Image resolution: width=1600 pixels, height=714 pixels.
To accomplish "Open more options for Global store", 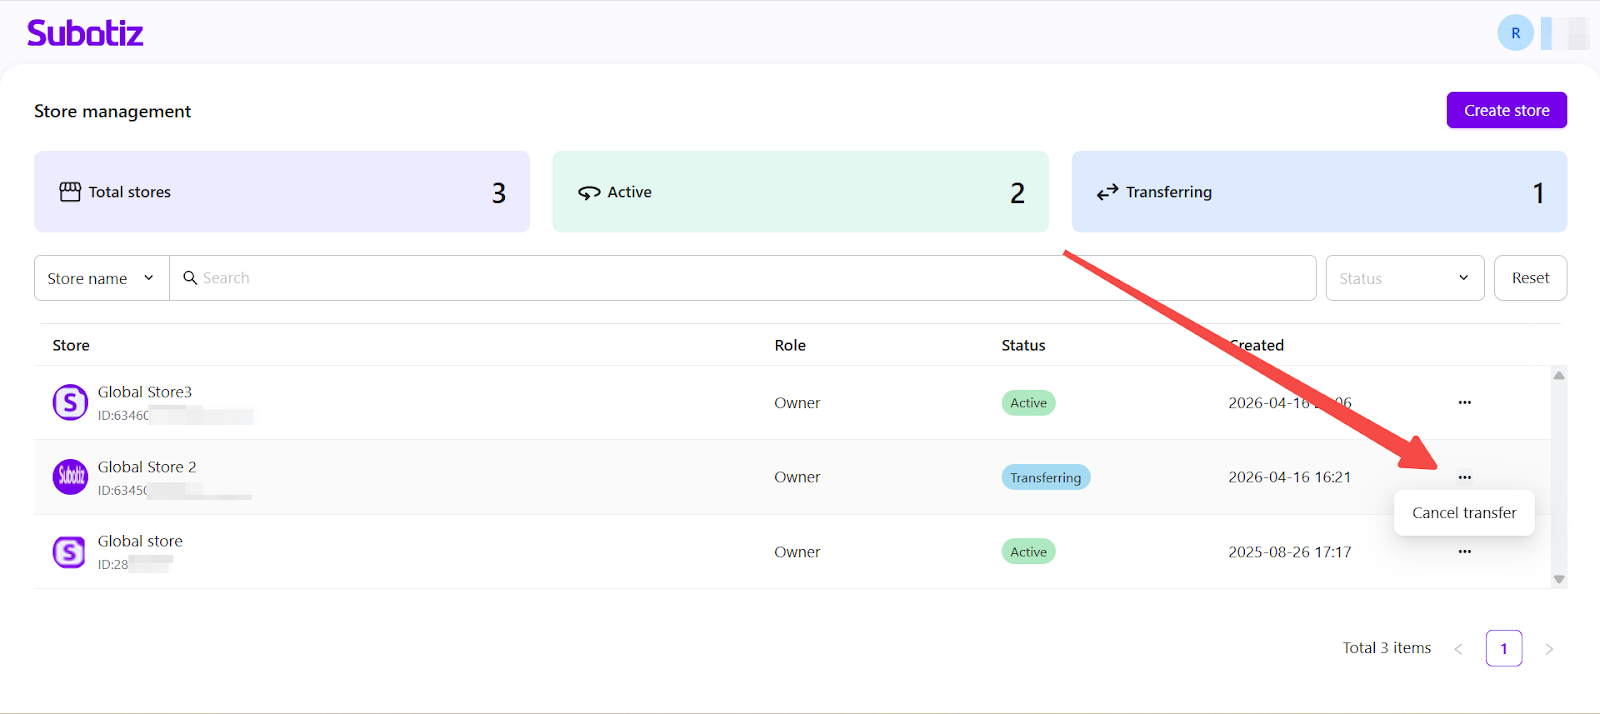I will [1464, 552].
